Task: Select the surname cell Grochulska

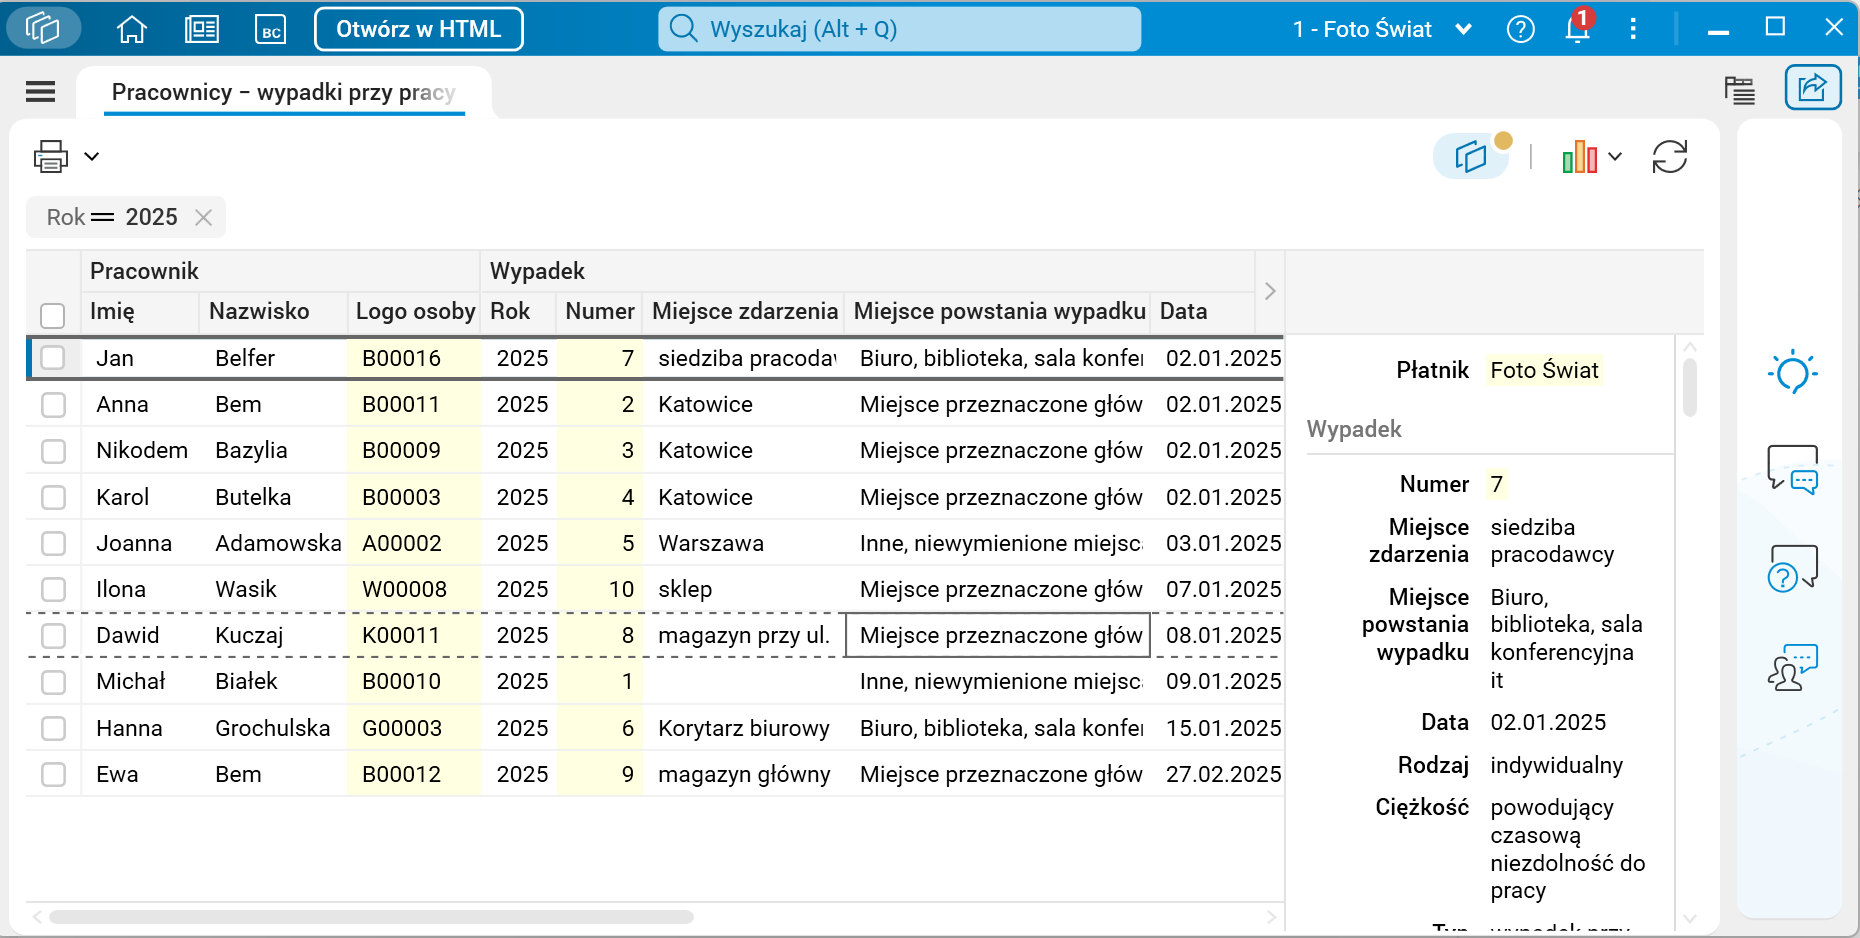Action: pyautogui.click(x=273, y=728)
